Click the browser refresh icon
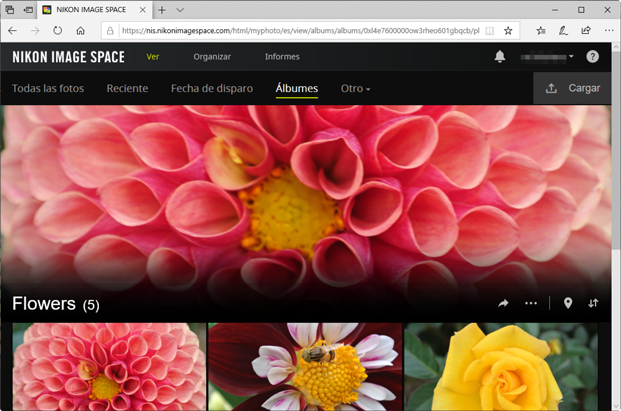621x411 pixels. (57, 31)
